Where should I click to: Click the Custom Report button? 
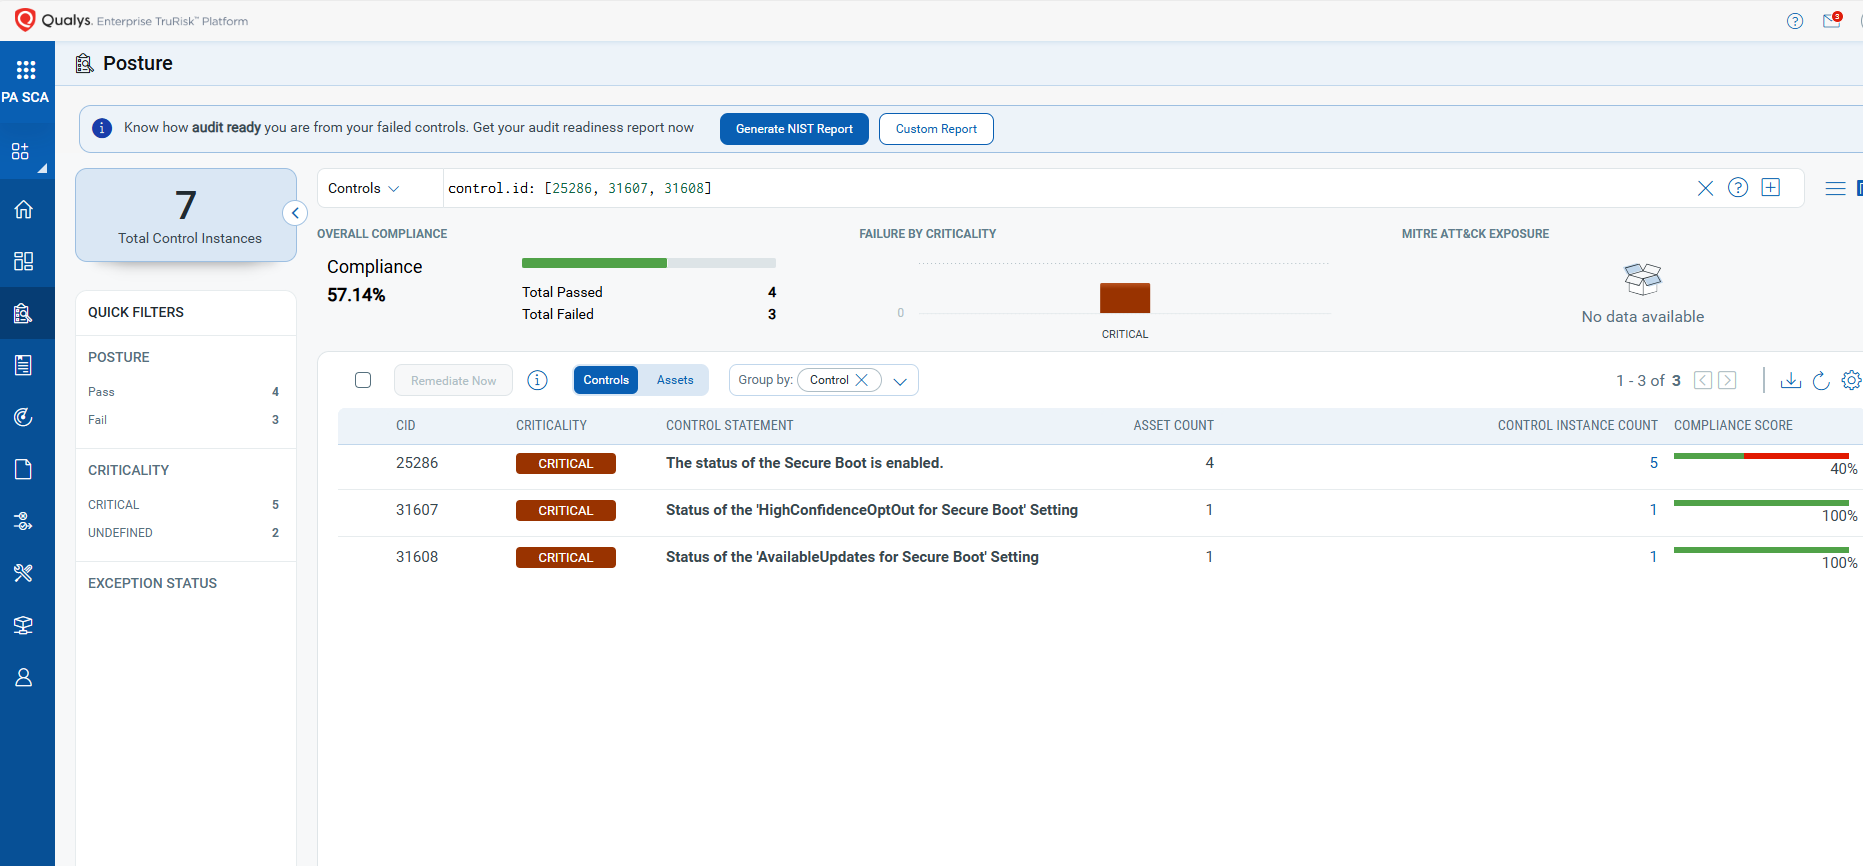click(x=936, y=129)
